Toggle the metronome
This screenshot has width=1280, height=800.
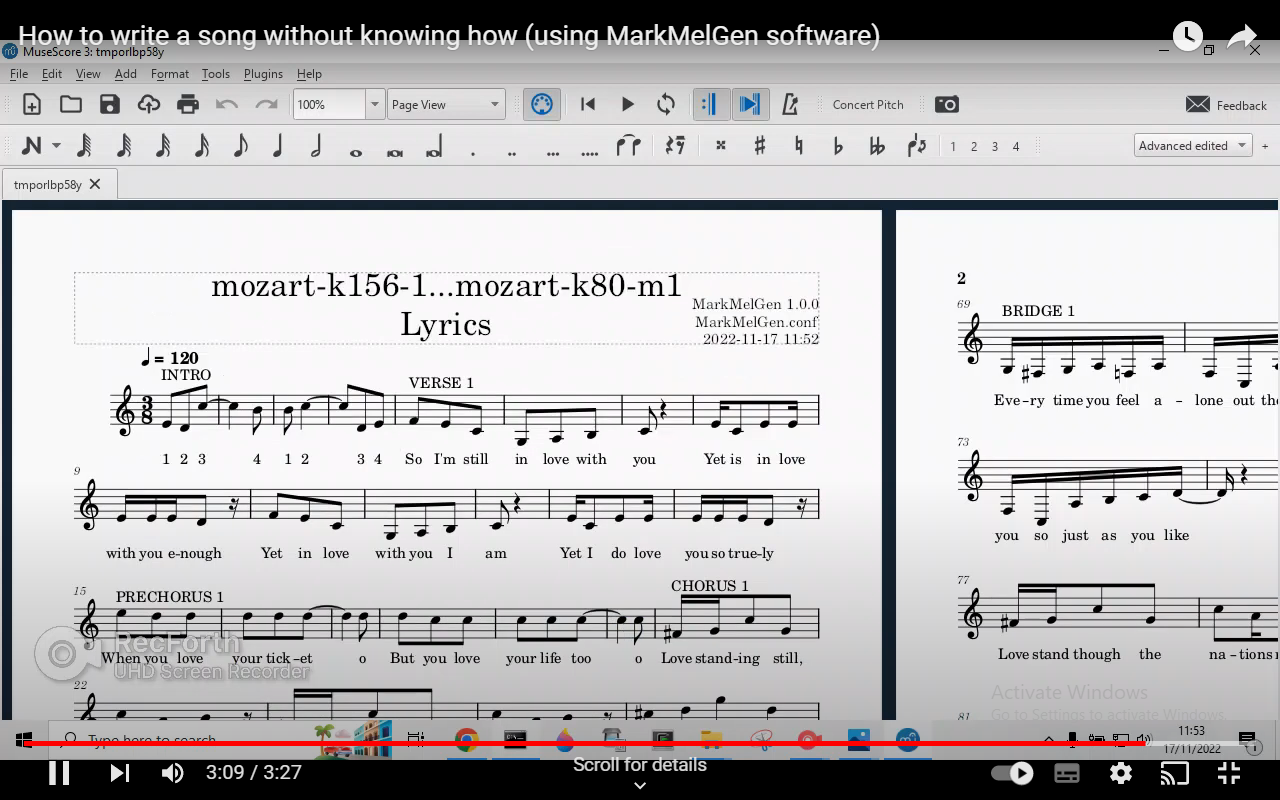pyautogui.click(x=790, y=104)
